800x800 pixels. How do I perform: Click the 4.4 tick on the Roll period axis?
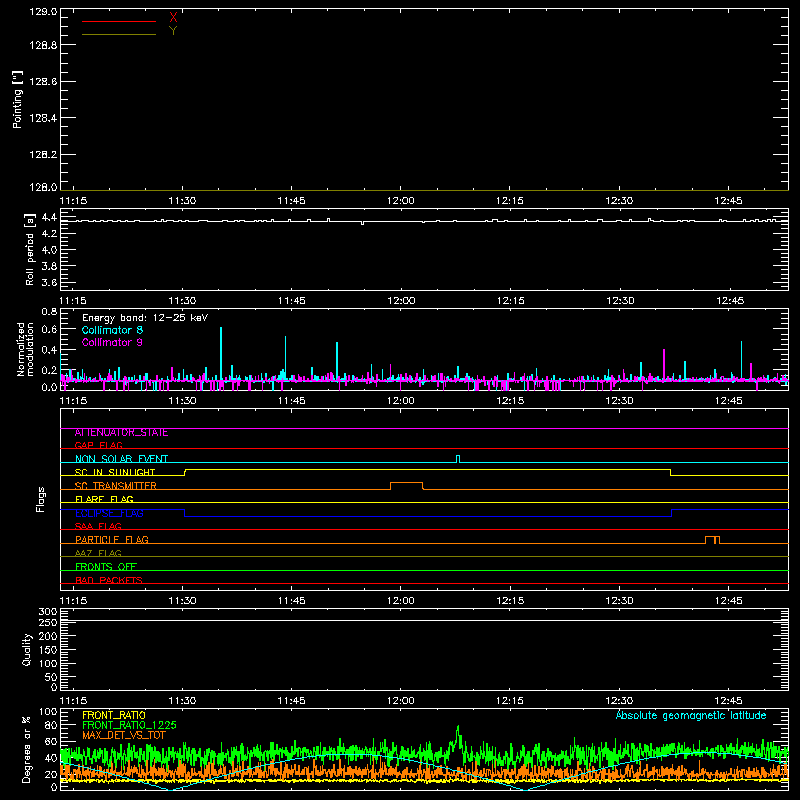tap(49, 218)
